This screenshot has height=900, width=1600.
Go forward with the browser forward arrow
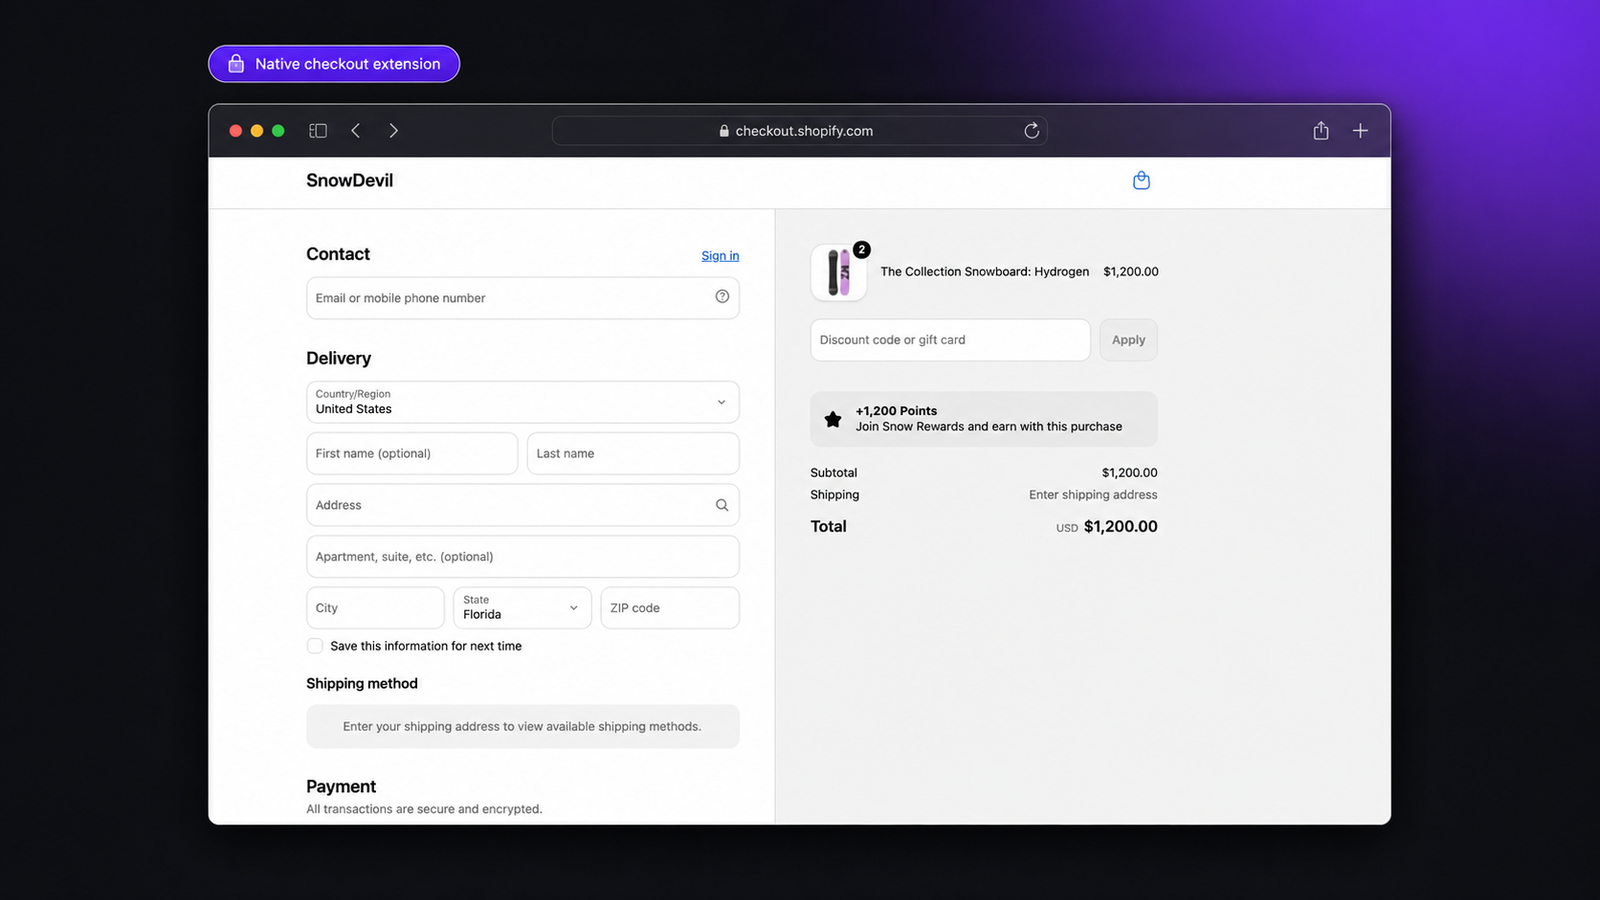(x=393, y=131)
